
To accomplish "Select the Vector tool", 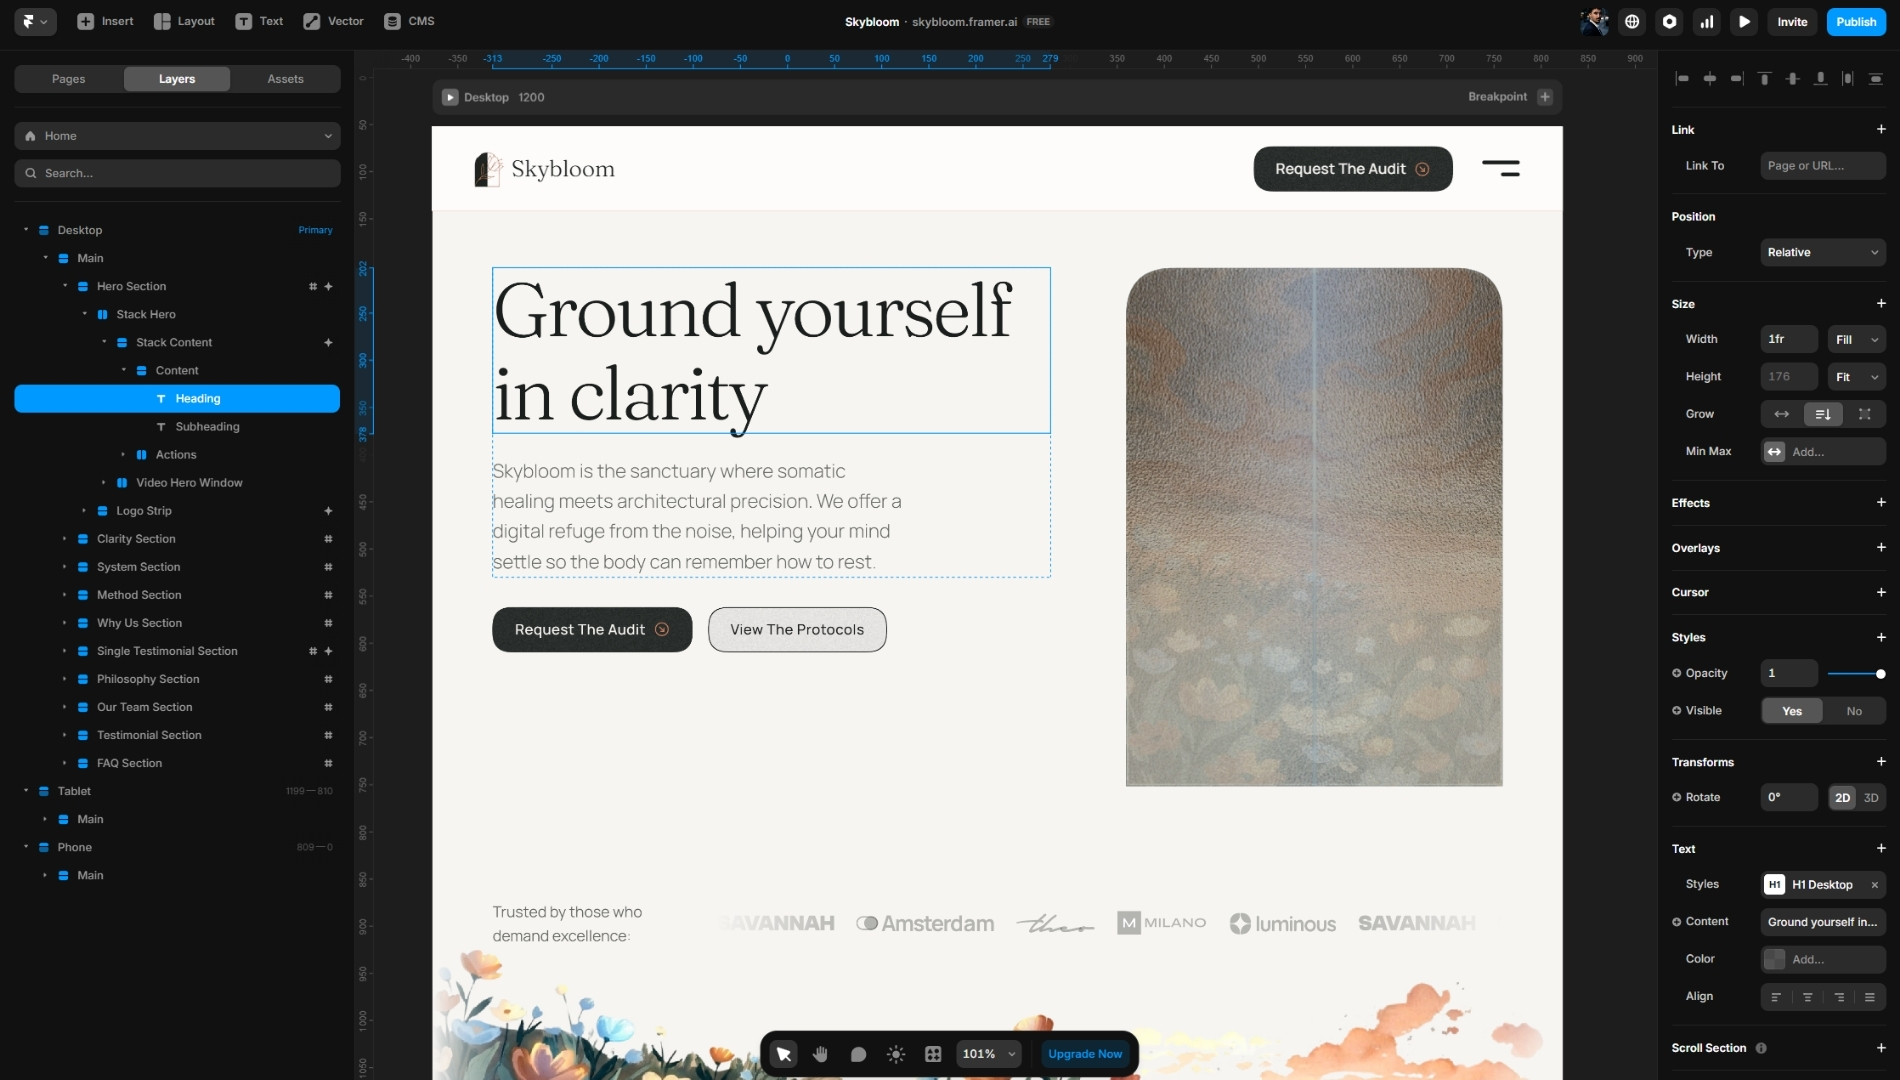I will (x=332, y=21).
